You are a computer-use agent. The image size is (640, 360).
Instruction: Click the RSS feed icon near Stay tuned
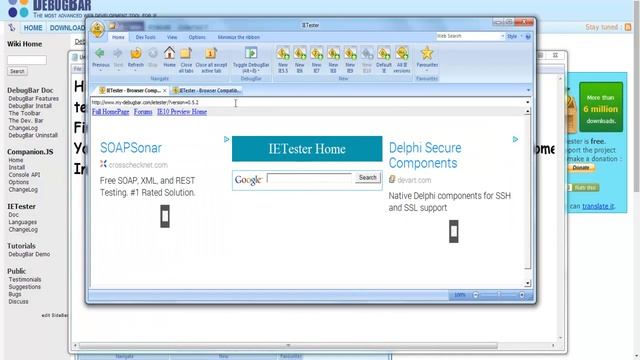(x=628, y=27)
